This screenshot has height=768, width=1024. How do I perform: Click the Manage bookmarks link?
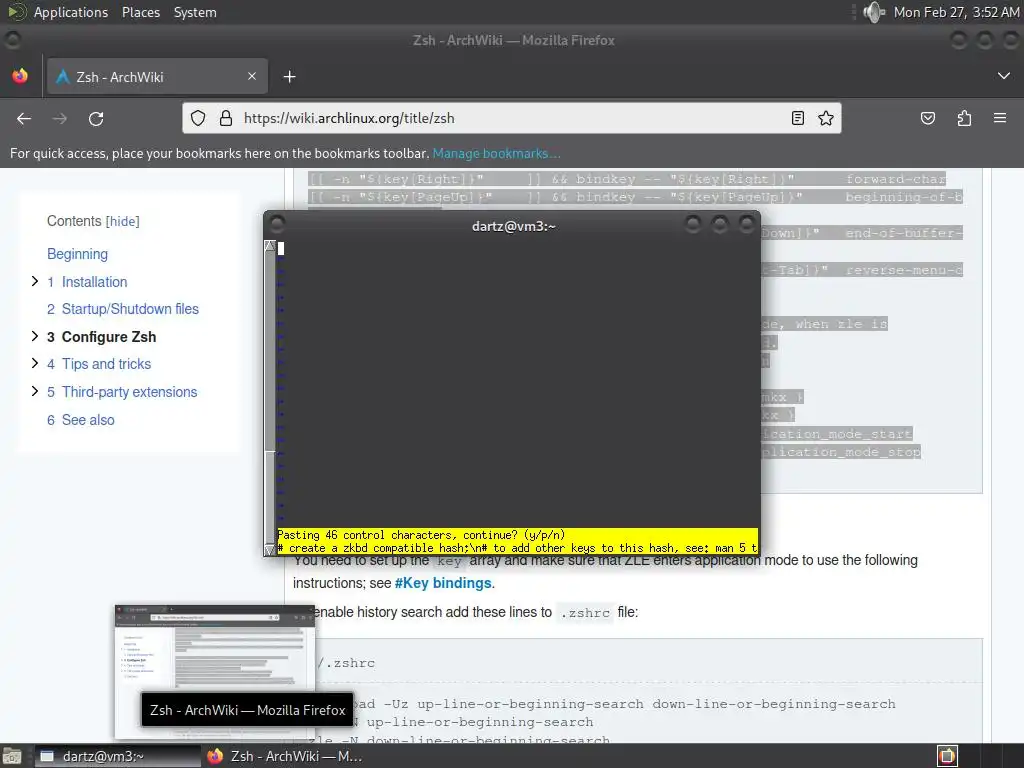[496, 153]
